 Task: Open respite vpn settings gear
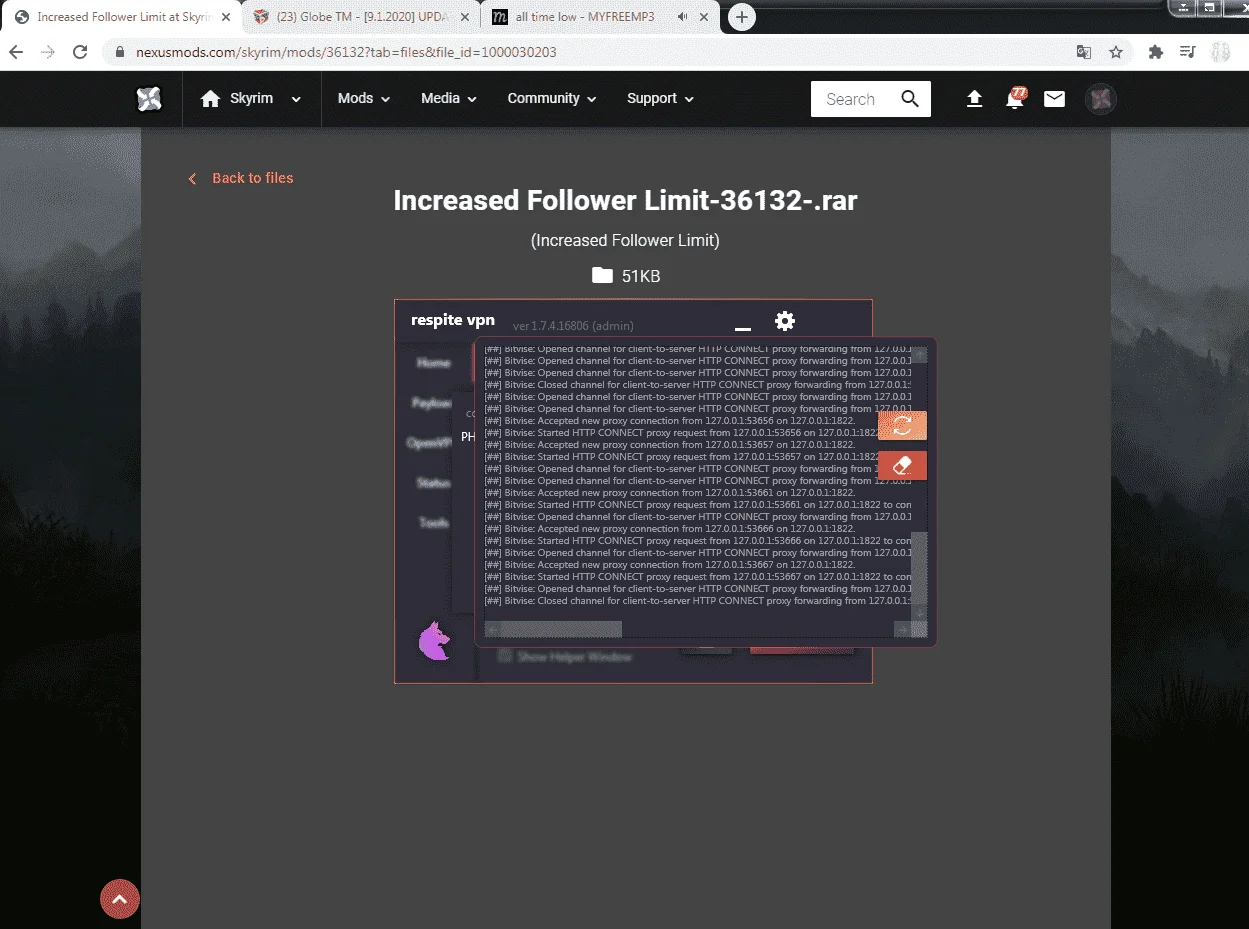(785, 321)
